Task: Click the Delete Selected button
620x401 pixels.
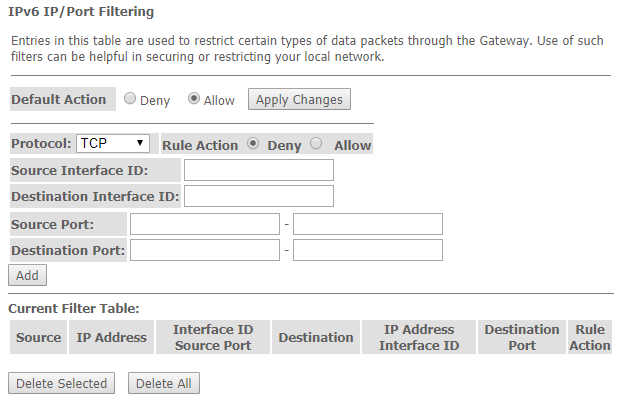Action: (x=61, y=384)
